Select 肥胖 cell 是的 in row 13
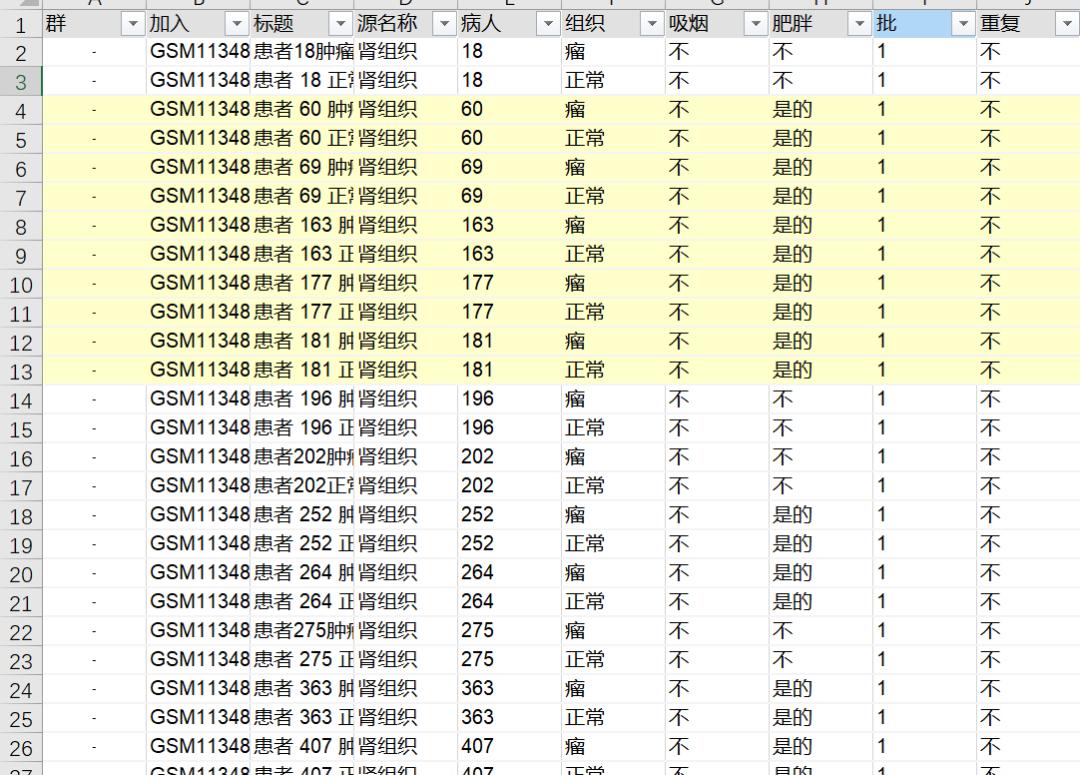 821,370
